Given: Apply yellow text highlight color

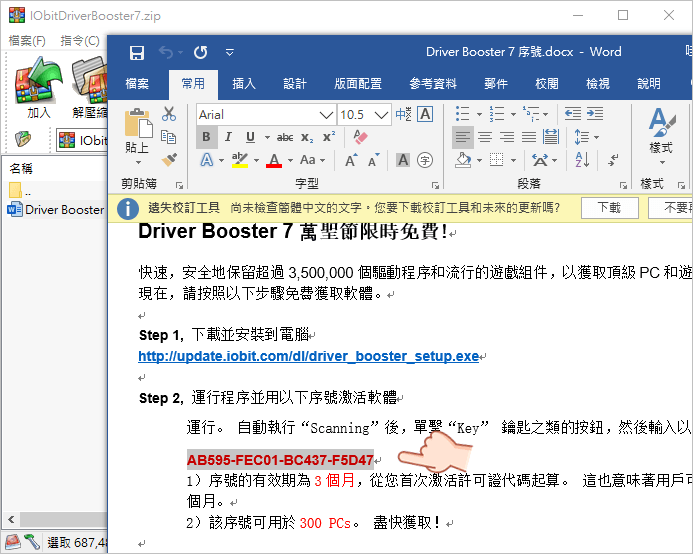Looking at the screenshot, I should 240,160.
